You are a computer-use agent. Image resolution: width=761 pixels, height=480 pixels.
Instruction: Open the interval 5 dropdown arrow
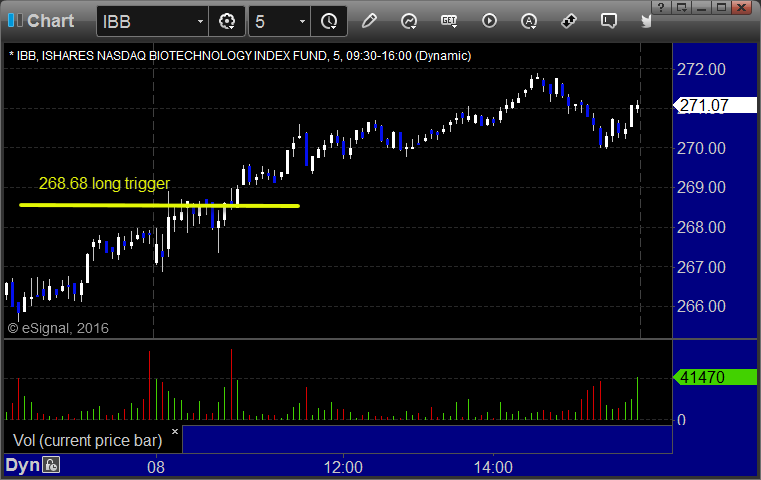(x=302, y=21)
